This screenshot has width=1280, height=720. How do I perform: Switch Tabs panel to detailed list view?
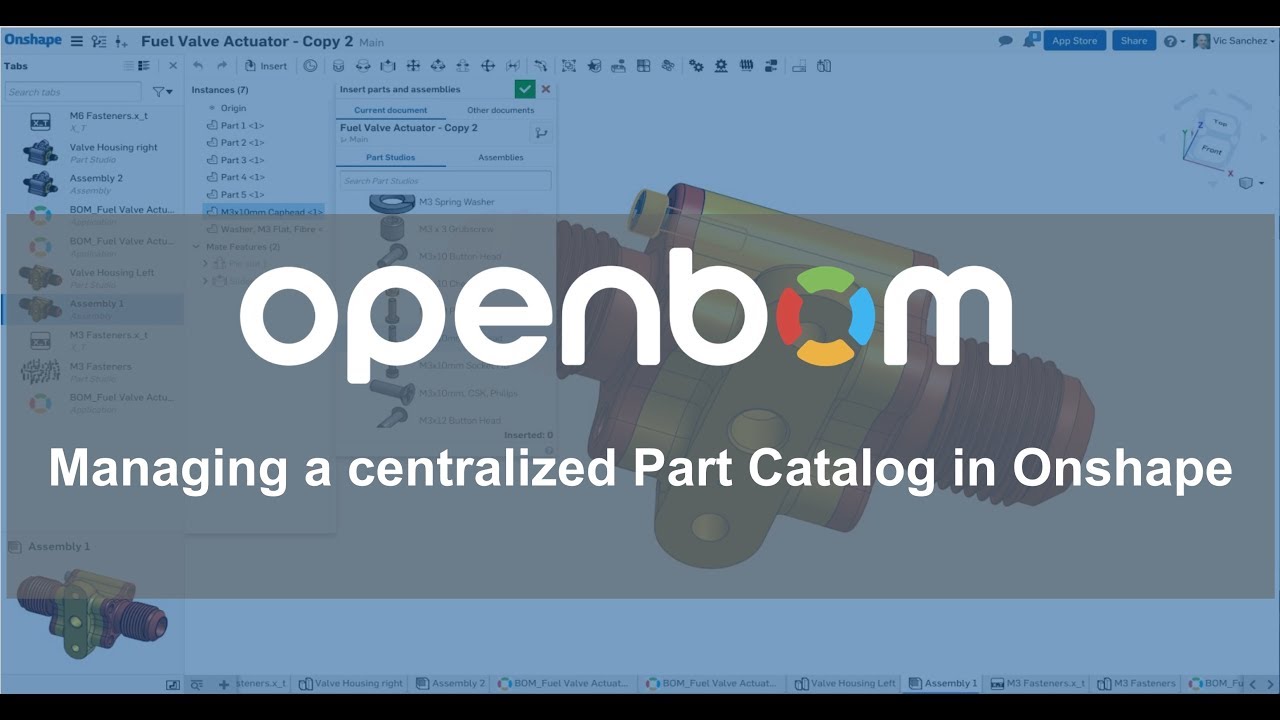[x=144, y=66]
